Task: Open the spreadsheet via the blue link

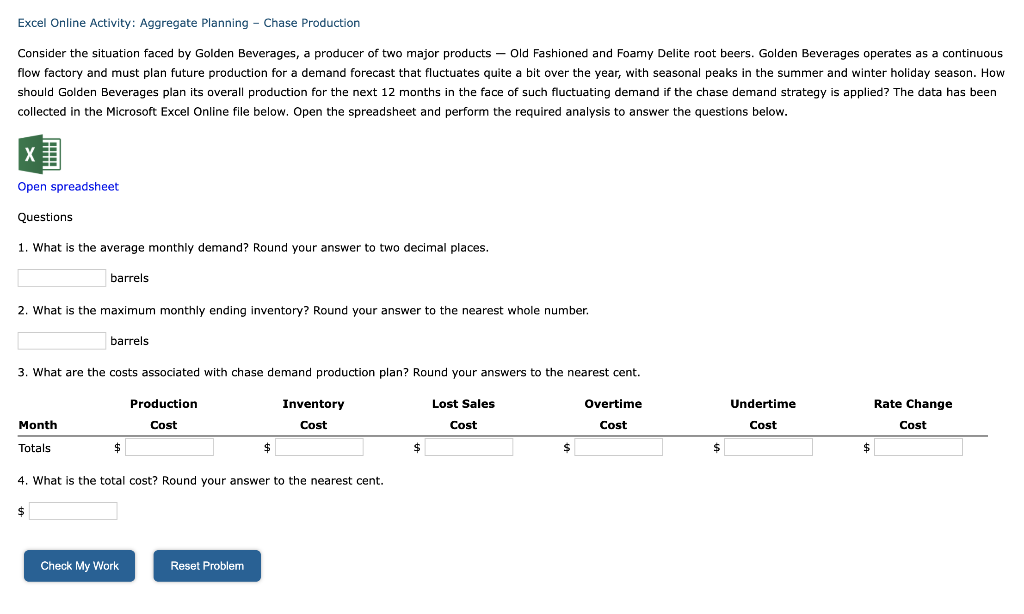Action: pyautogui.click(x=67, y=186)
